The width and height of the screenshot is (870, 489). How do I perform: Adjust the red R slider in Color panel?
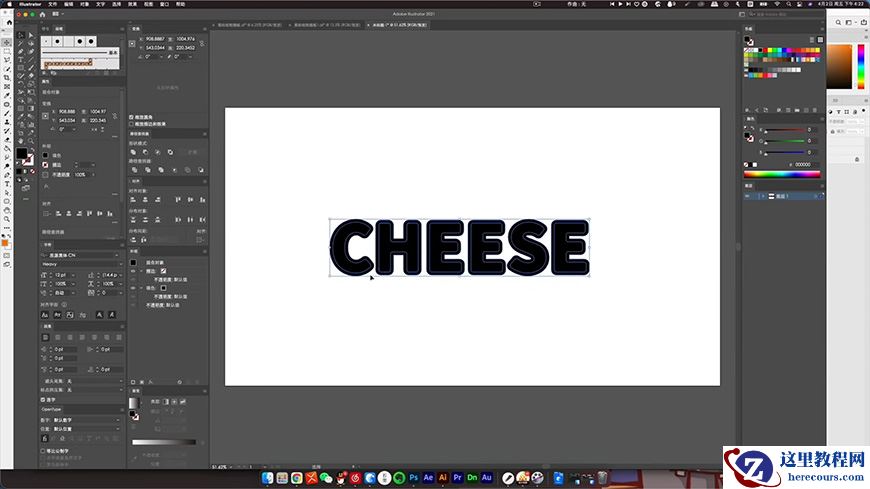[x=785, y=130]
